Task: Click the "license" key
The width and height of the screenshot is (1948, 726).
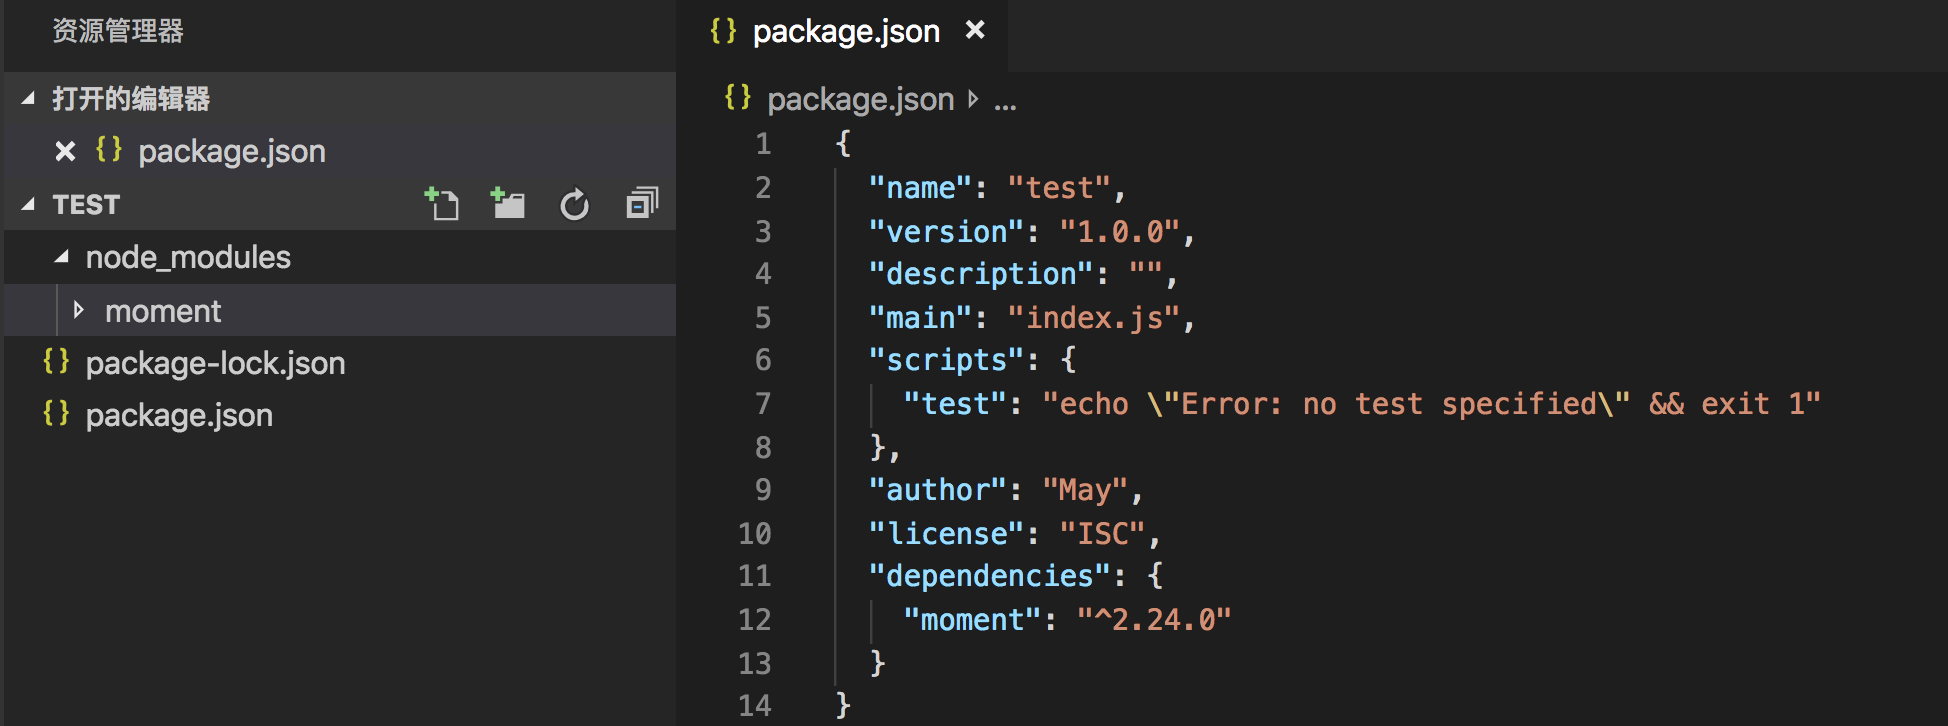Action: [x=946, y=534]
